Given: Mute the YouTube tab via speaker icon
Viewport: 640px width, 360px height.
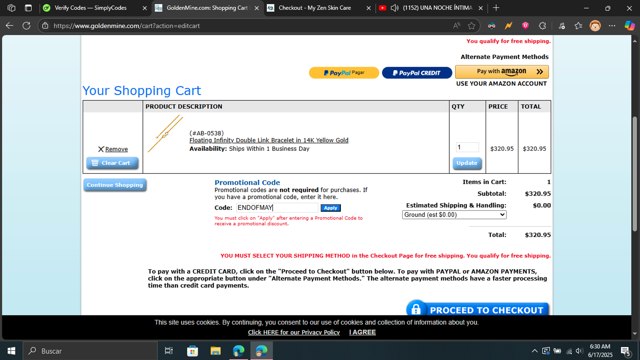Looking at the screenshot, I should [x=394, y=8].
